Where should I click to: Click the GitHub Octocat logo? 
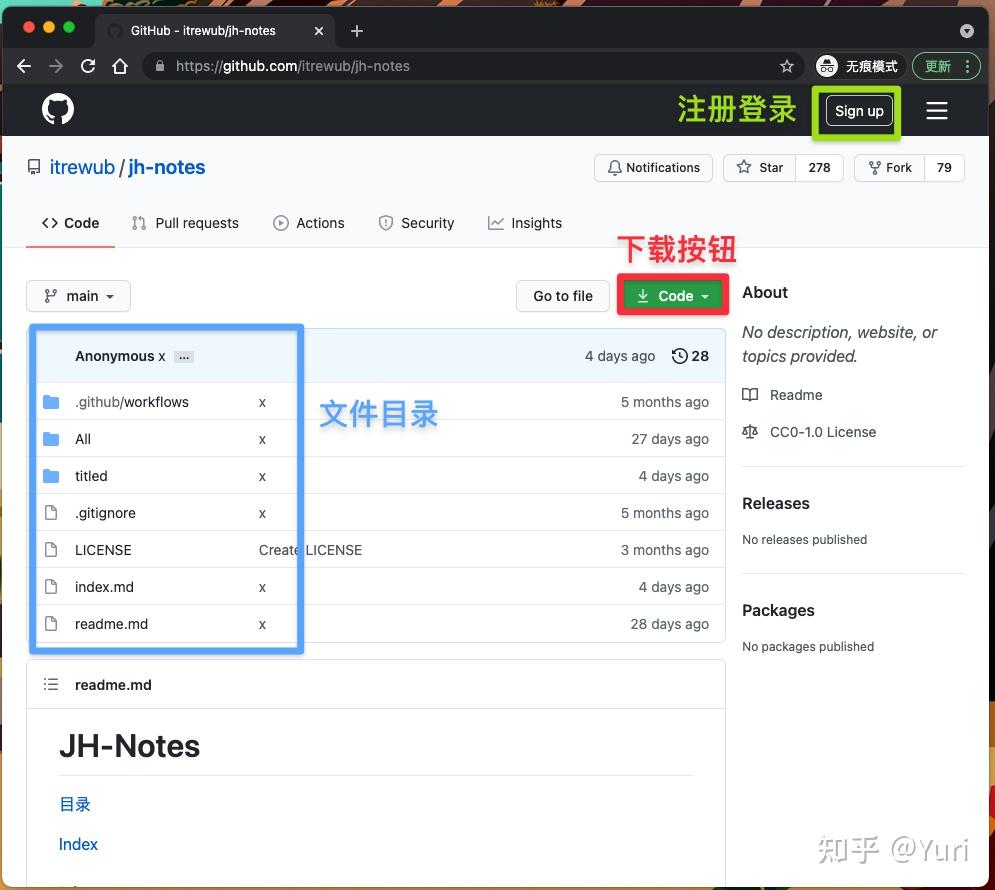58,110
